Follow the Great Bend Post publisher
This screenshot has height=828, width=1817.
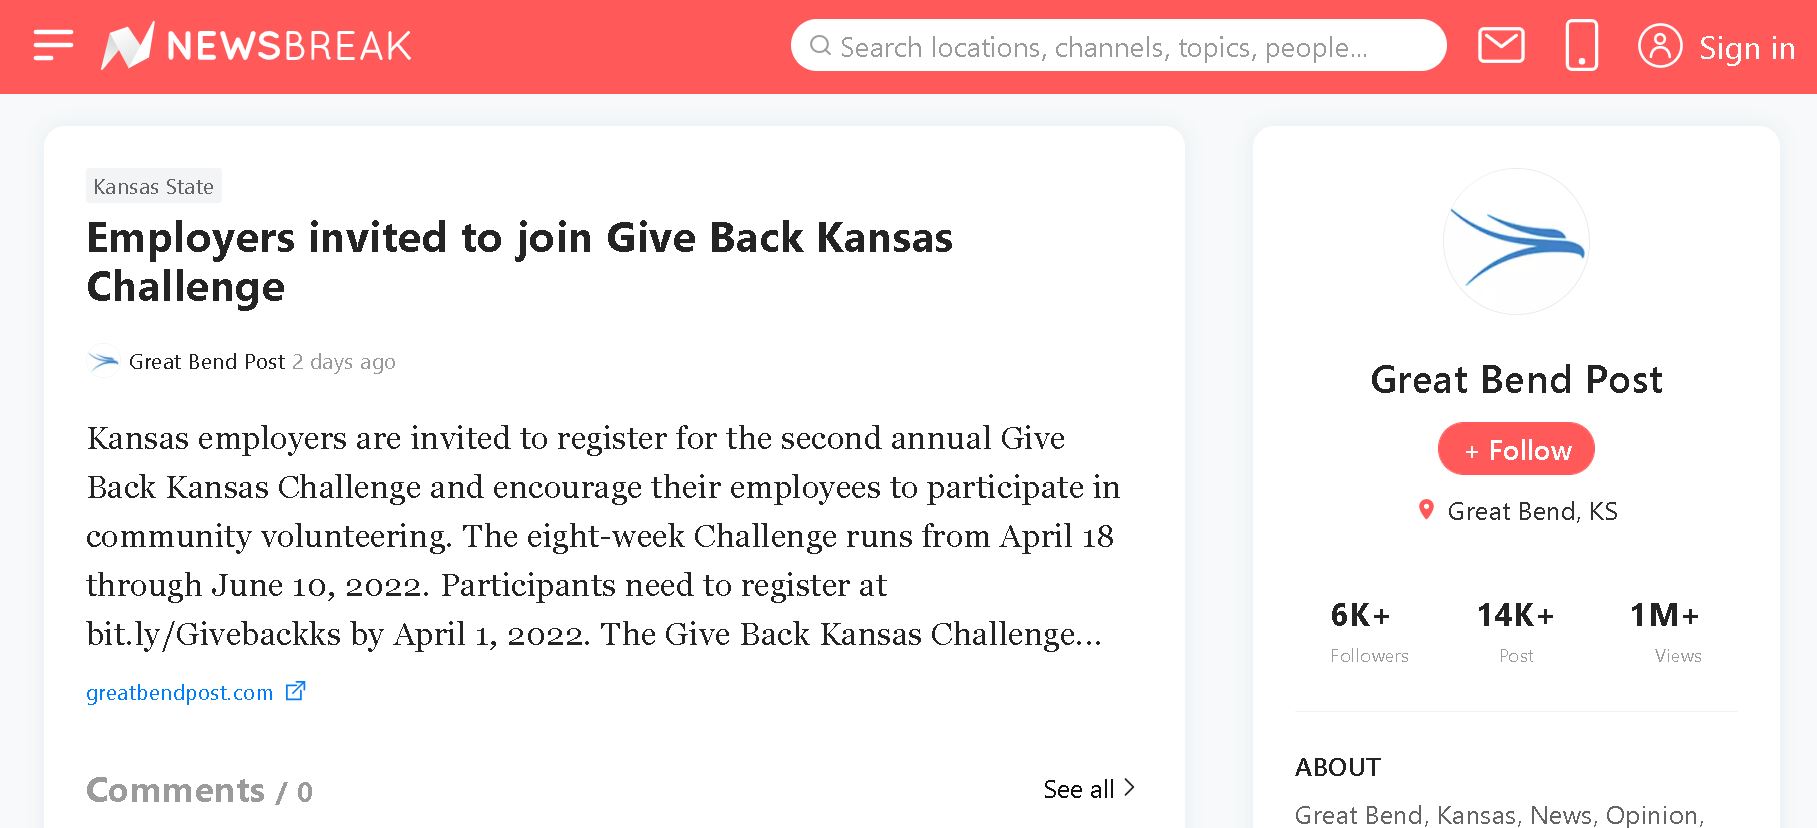[x=1516, y=450]
